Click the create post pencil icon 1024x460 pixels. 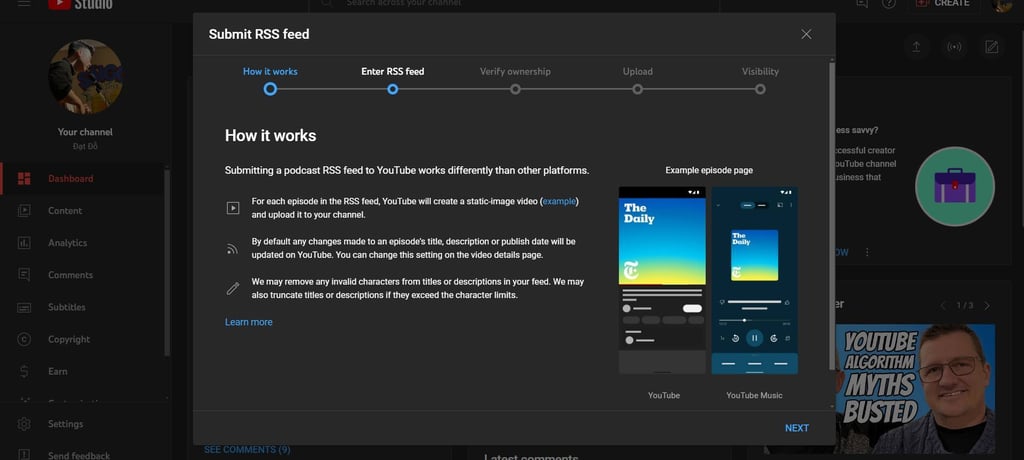(992, 47)
